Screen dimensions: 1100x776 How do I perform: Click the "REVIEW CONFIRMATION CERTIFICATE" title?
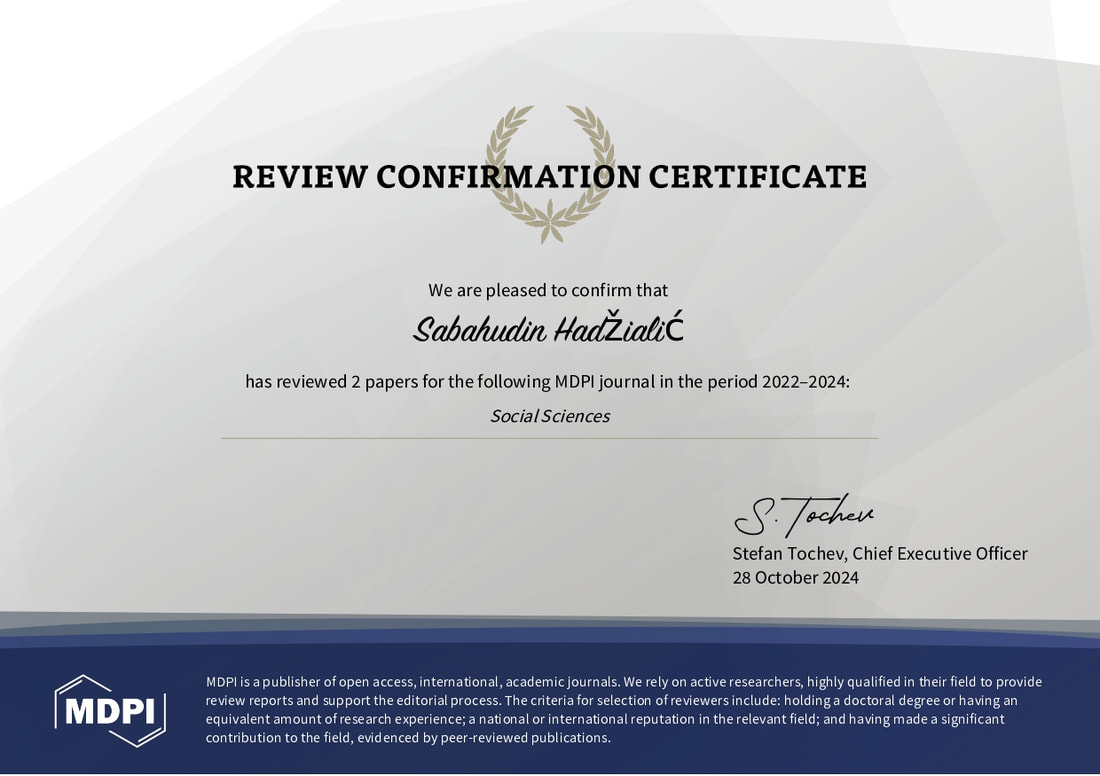[x=549, y=177]
